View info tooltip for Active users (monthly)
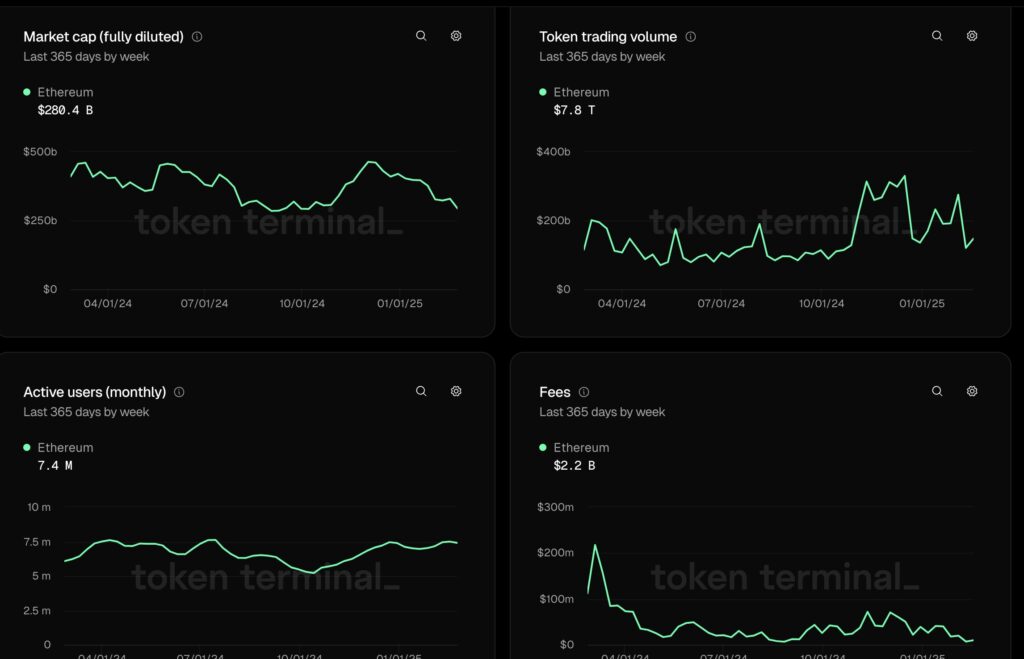This screenshot has width=1024, height=659. (x=179, y=392)
